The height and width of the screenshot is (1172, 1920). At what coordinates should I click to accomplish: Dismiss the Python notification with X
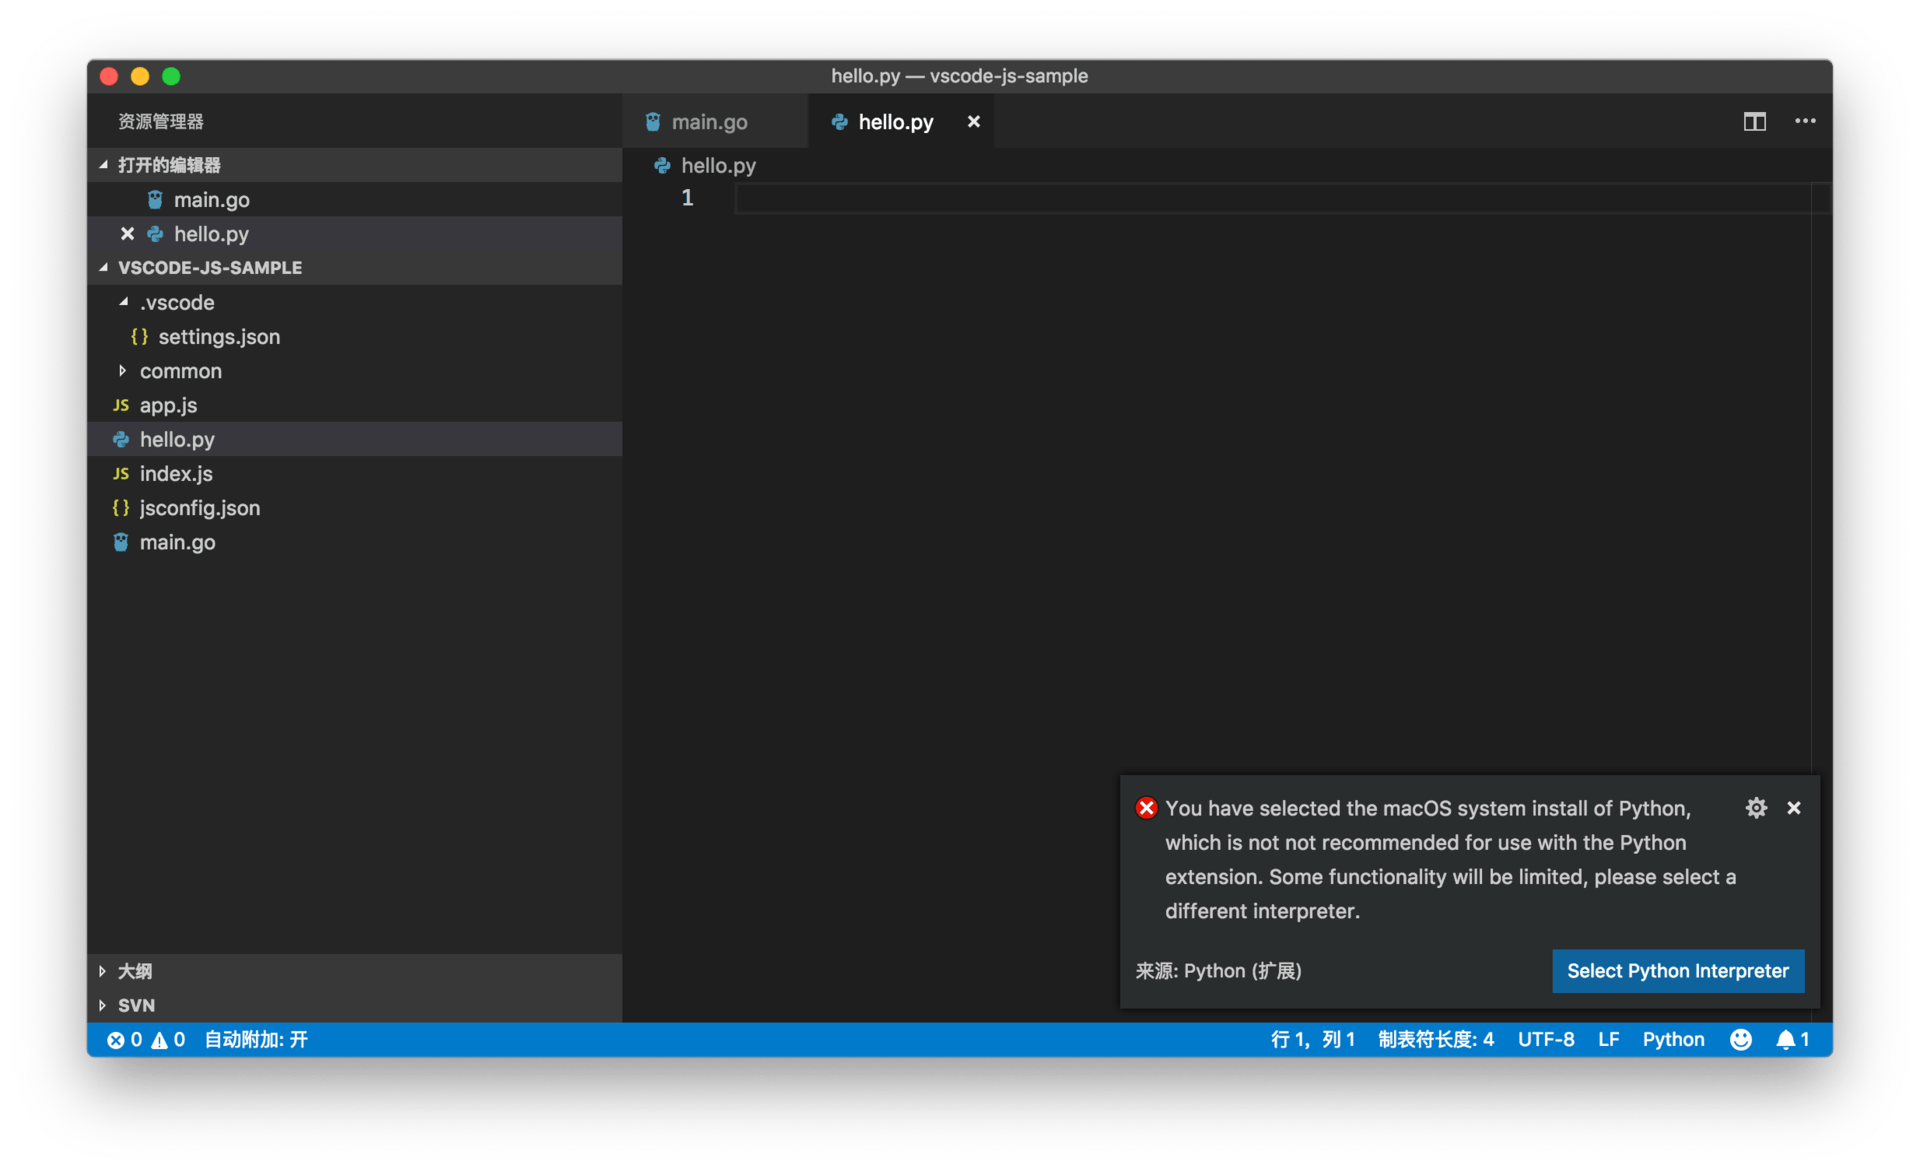pyautogui.click(x=1794, y=808)
